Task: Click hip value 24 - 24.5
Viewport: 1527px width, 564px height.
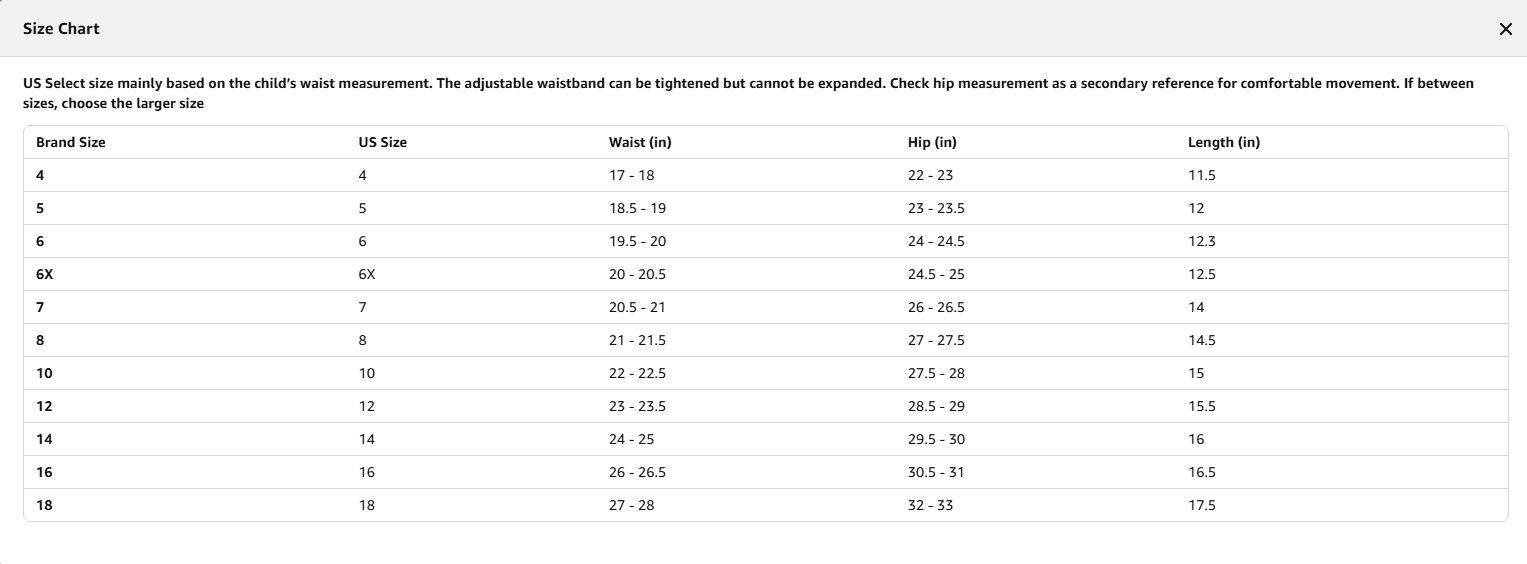Action: click(x=936, y=241)
